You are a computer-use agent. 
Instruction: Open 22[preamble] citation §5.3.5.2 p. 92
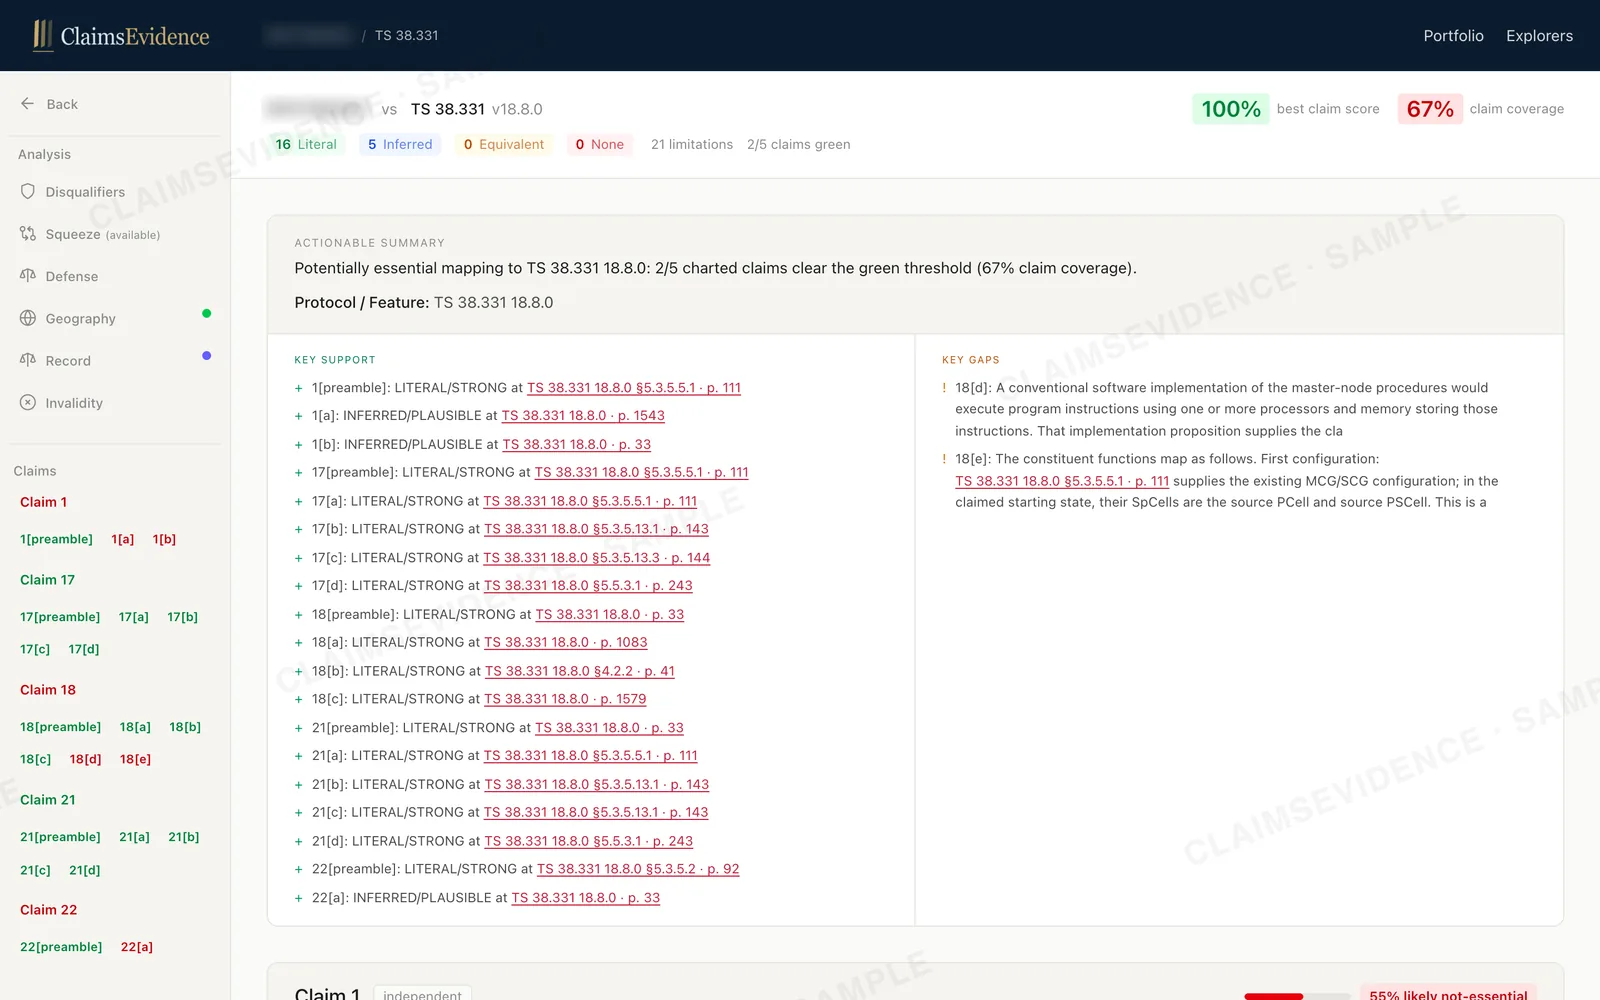pos(638,869)
